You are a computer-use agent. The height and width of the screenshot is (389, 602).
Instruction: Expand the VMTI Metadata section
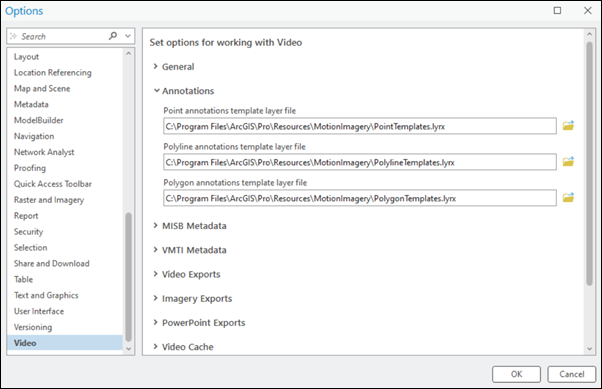point(155,250)
